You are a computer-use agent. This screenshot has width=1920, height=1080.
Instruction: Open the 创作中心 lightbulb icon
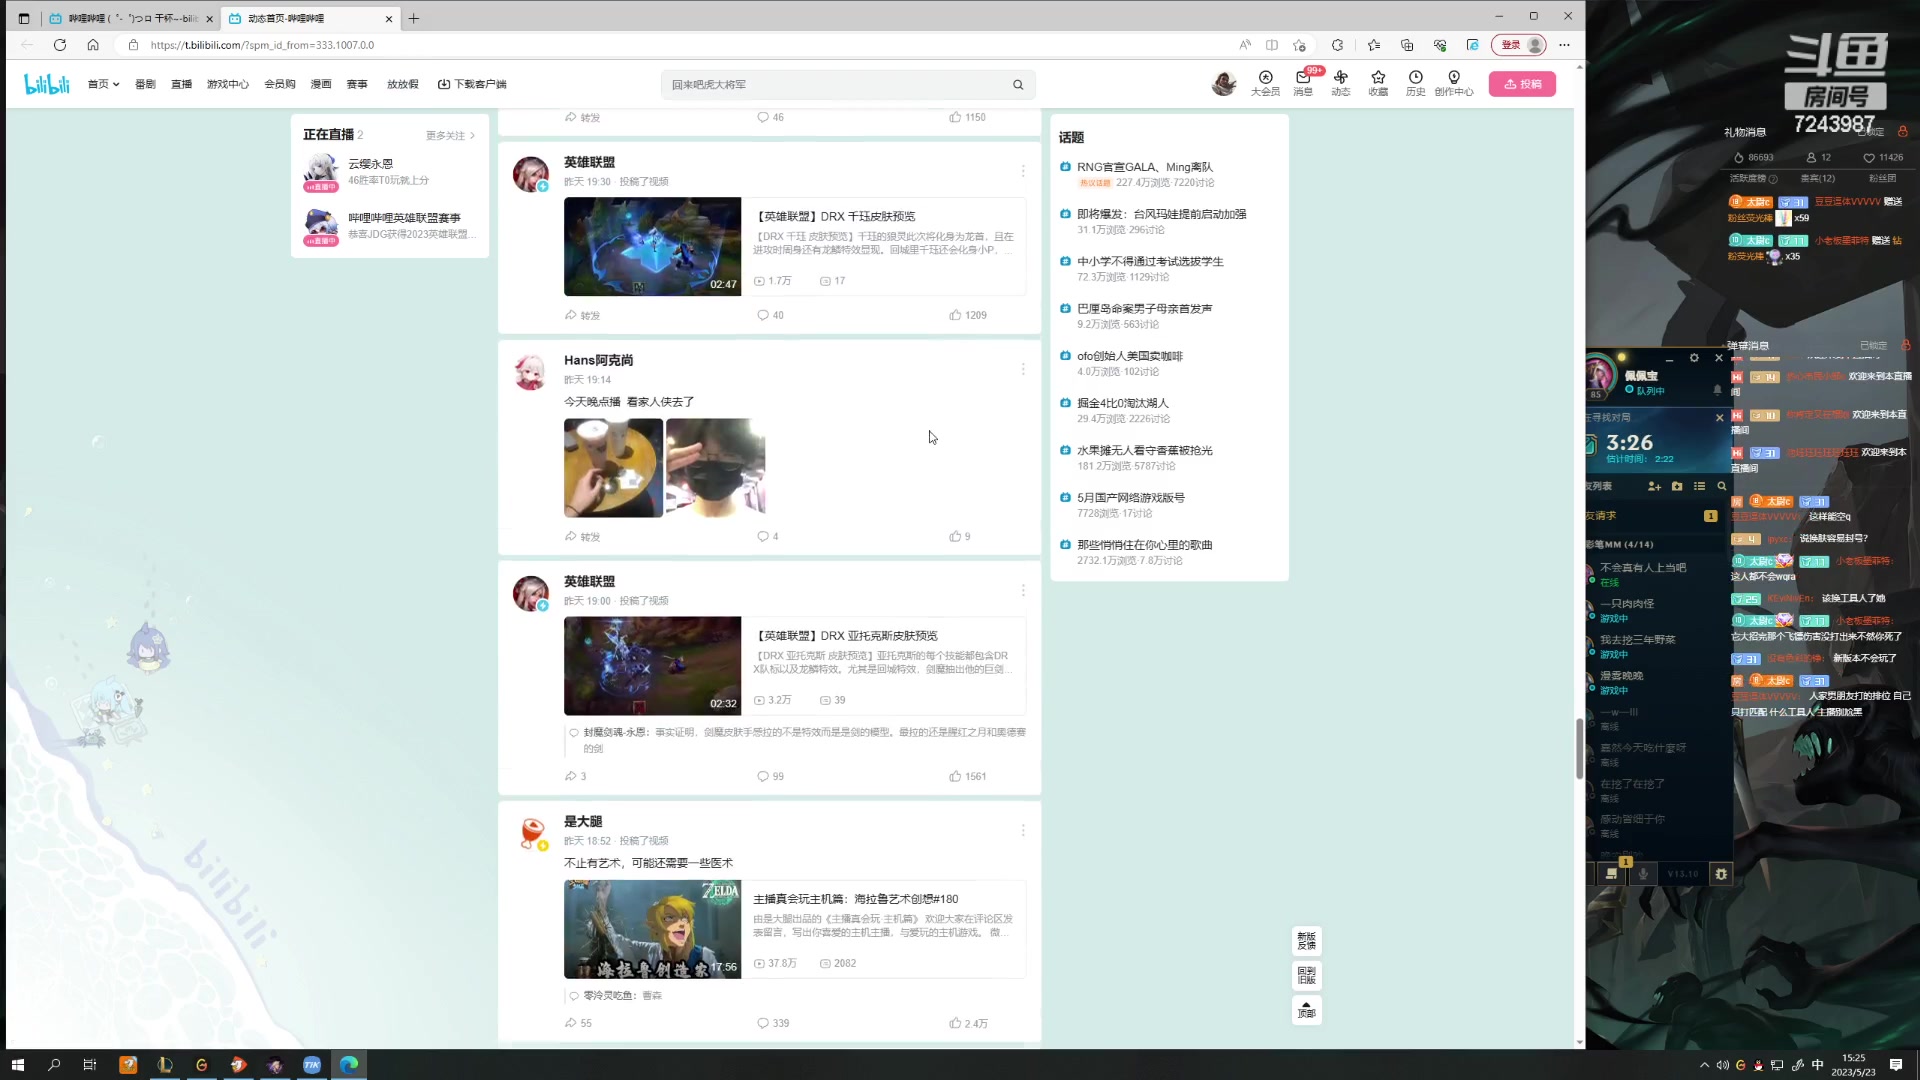click(1454, 84)
